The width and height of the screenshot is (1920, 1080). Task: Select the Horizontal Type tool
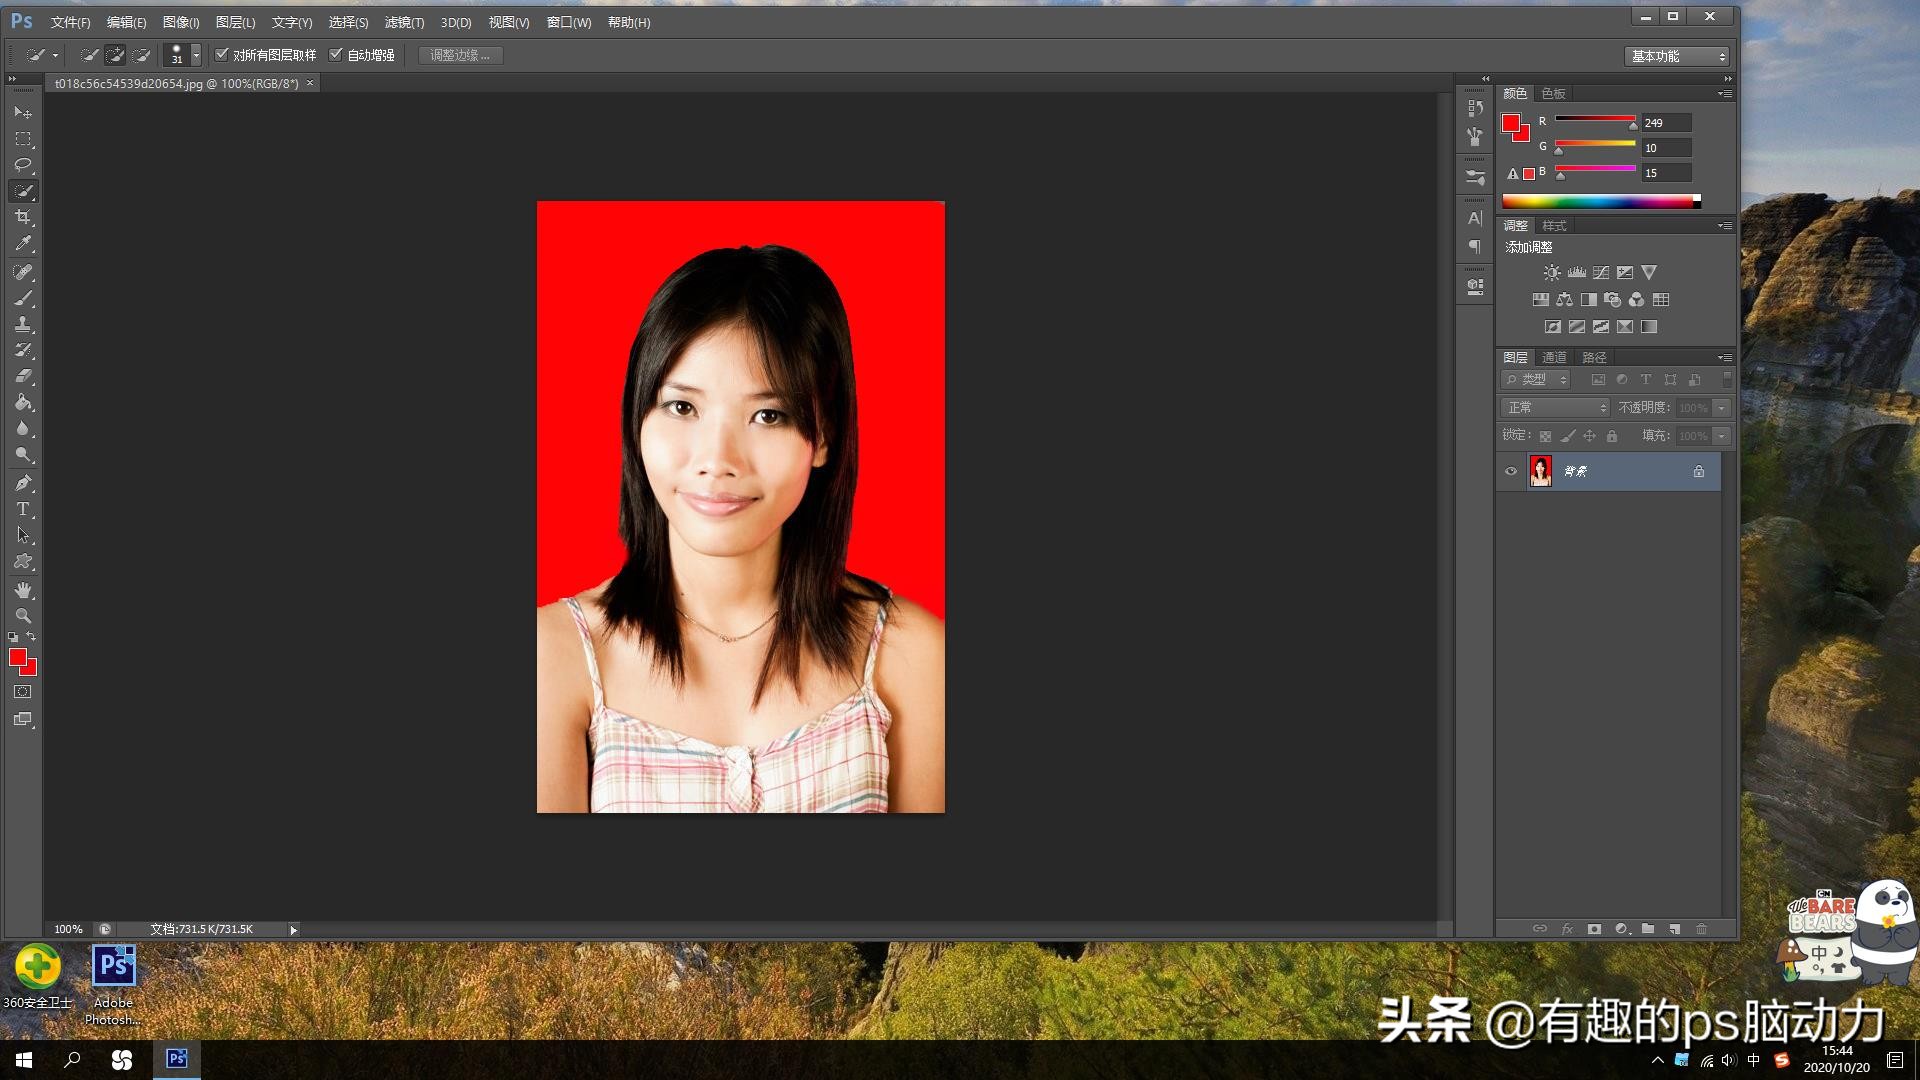point(23,509)
